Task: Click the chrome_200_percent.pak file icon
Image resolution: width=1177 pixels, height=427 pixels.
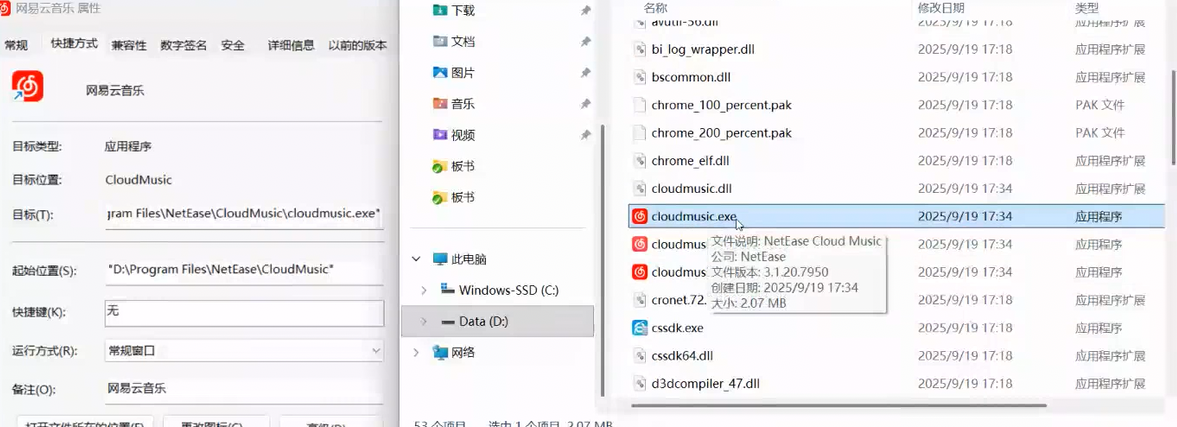Action: click(x=640, y=133)
